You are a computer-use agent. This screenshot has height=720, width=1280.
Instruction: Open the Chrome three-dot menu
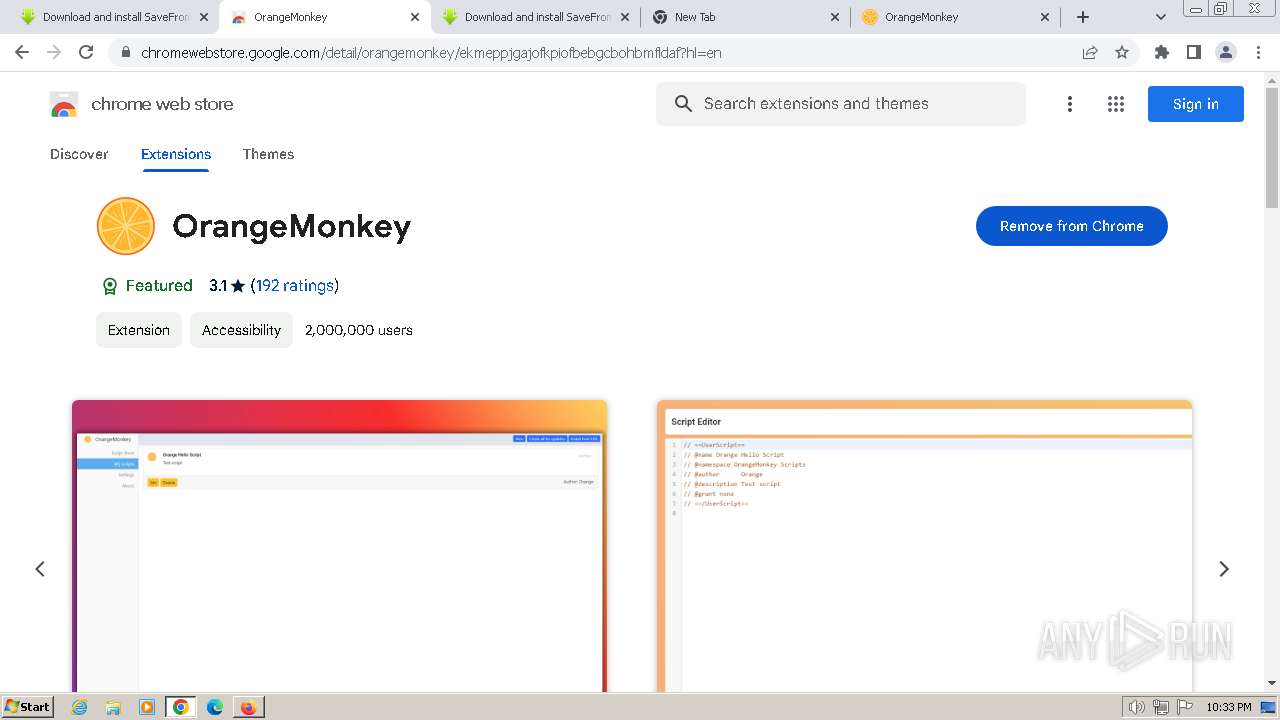[1258, 52]
